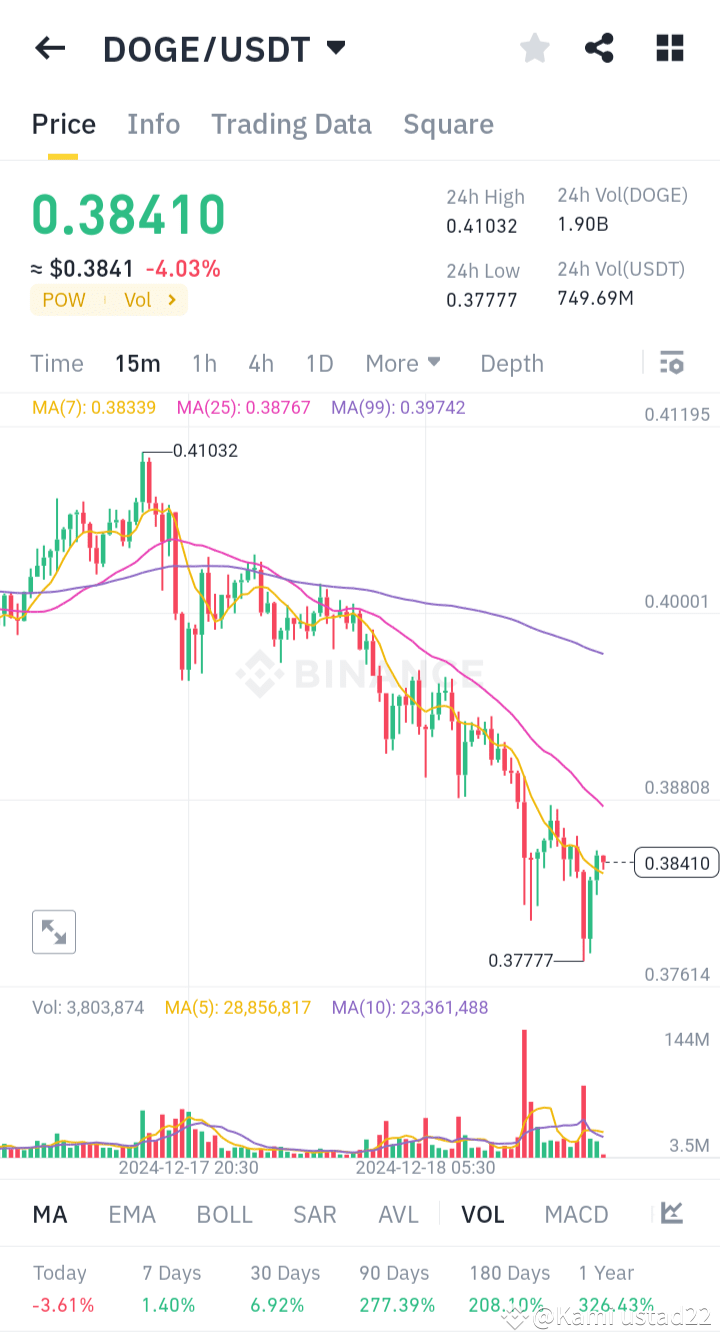Expand the More timeframes dropdown

[402, 363]
